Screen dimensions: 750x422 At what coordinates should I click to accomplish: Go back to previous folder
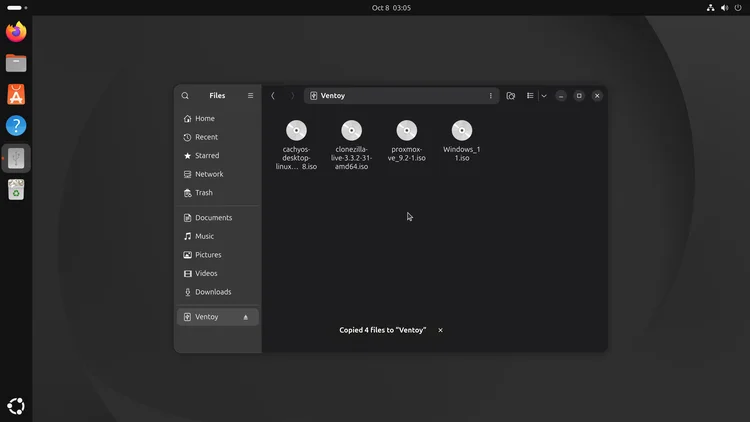coord(273,96)
